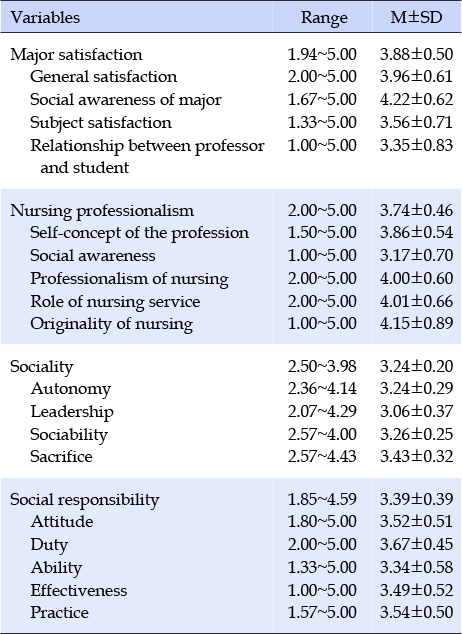Click Social awareness of major label

point(126,99)
